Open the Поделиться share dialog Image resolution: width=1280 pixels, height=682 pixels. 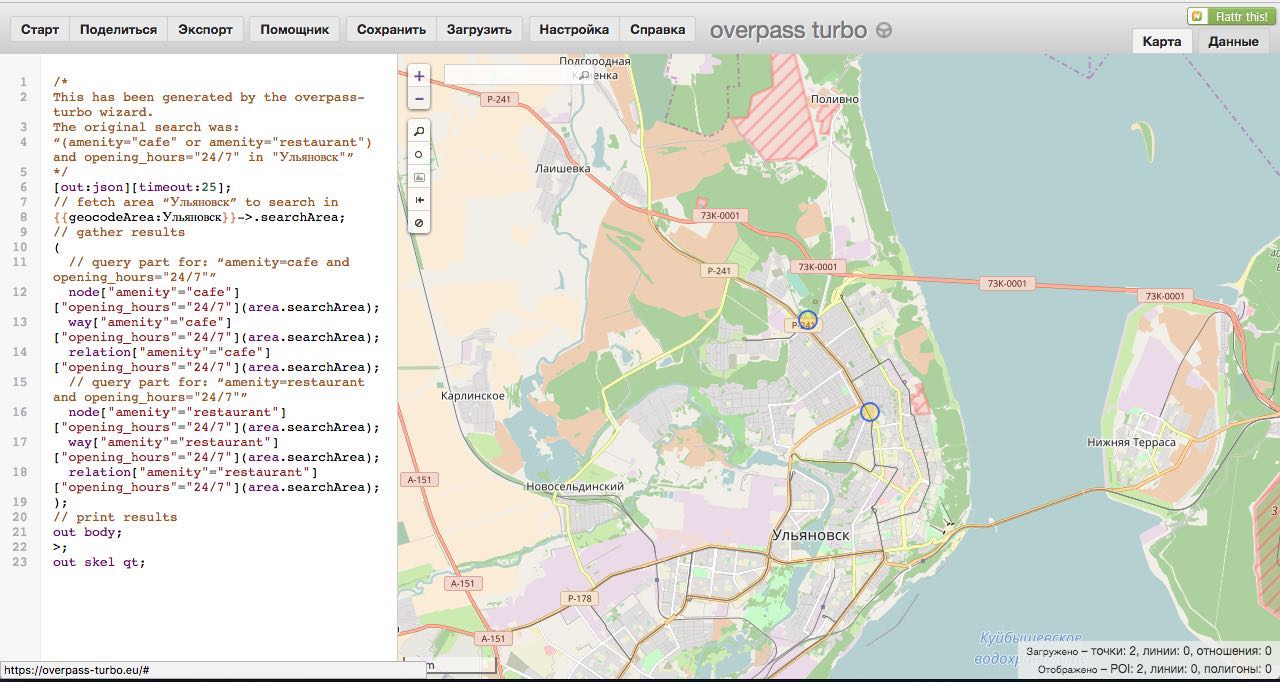tap(118, 29)
